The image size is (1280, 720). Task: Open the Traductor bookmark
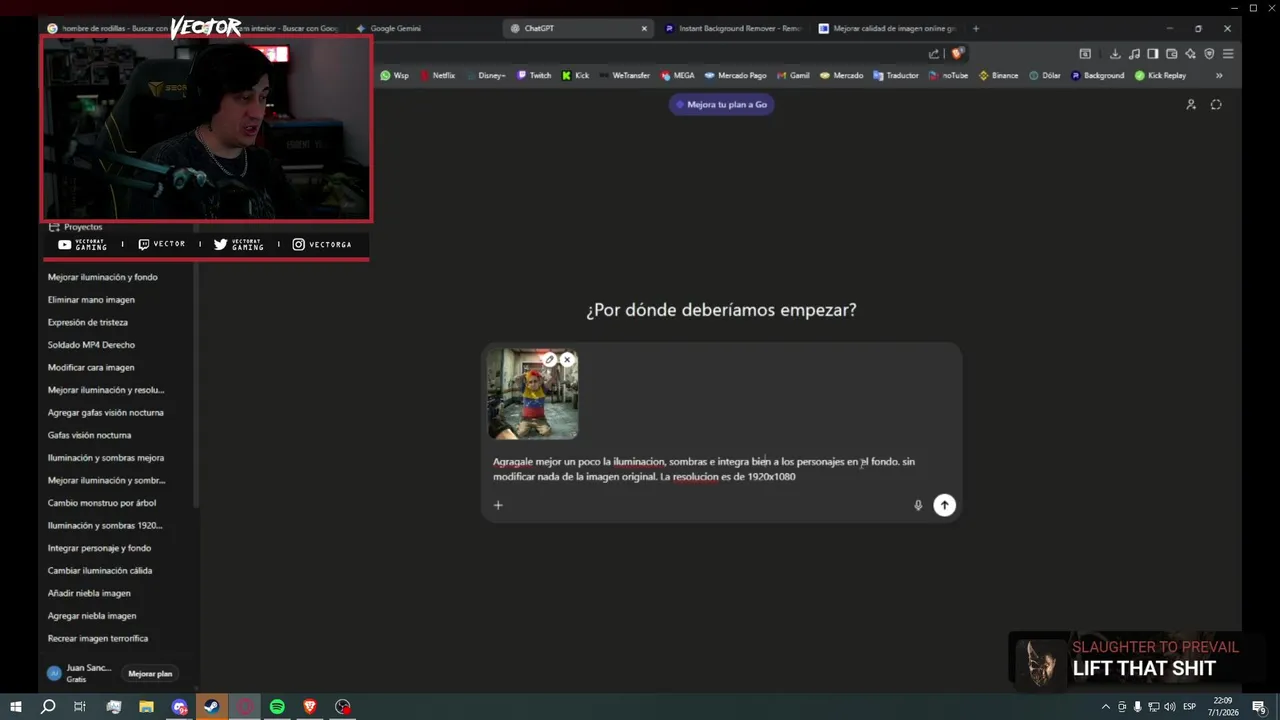(x=895, y=75)
